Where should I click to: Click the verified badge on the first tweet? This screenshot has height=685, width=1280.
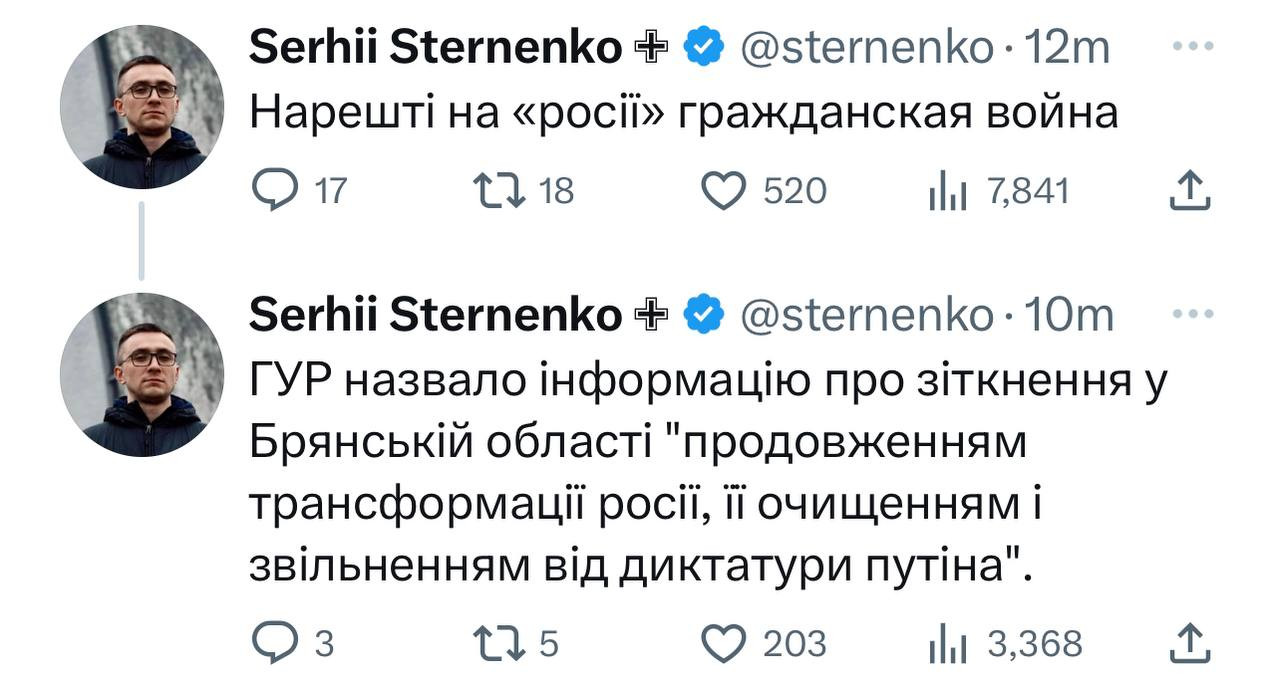pyautogui.click(x=704, y=47)
